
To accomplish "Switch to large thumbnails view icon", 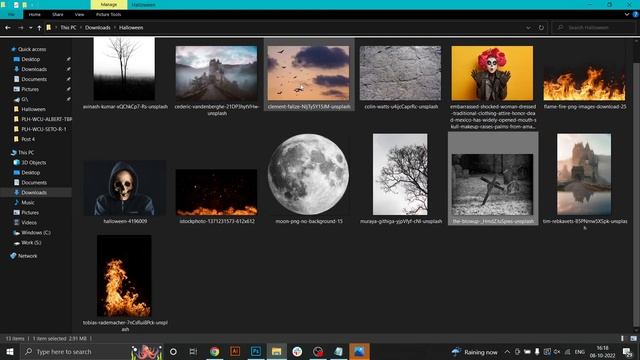I will coord(633,338).
